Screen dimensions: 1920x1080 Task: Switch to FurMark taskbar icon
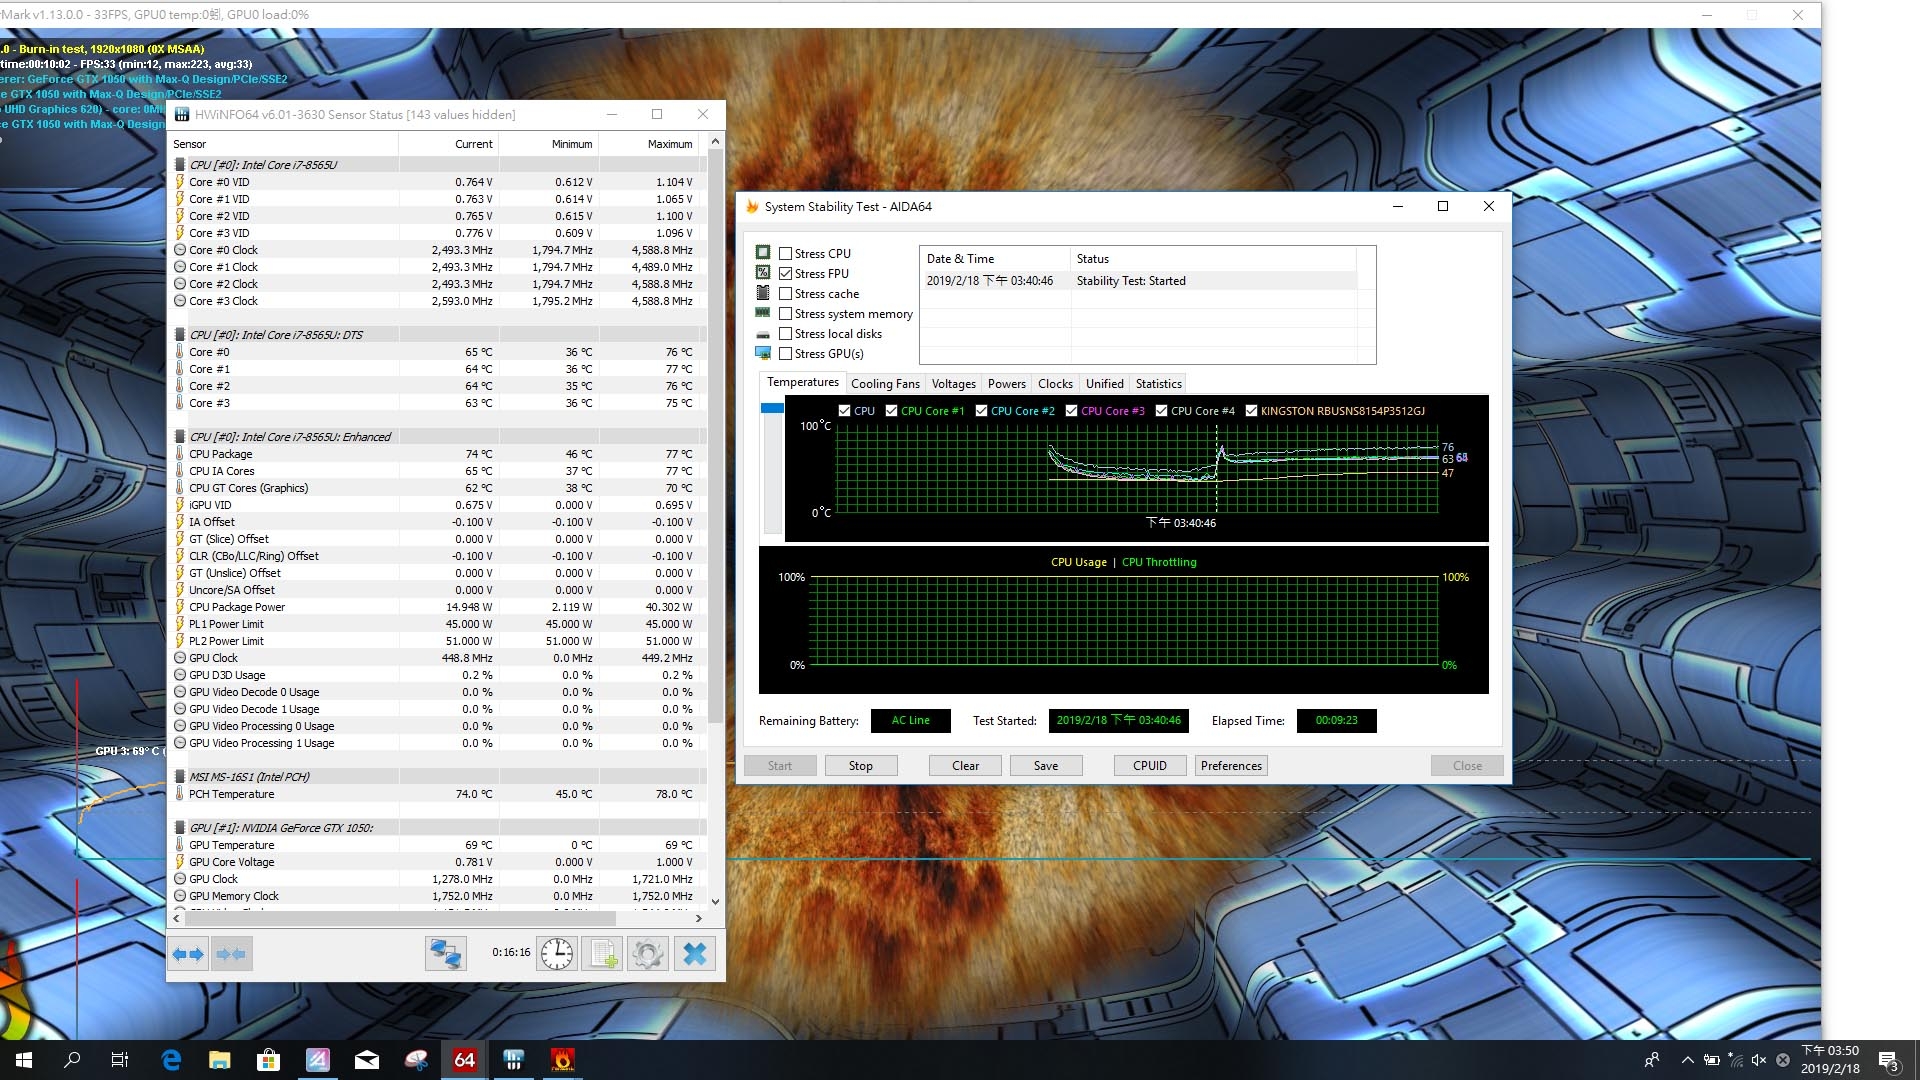coord(562,1060)
